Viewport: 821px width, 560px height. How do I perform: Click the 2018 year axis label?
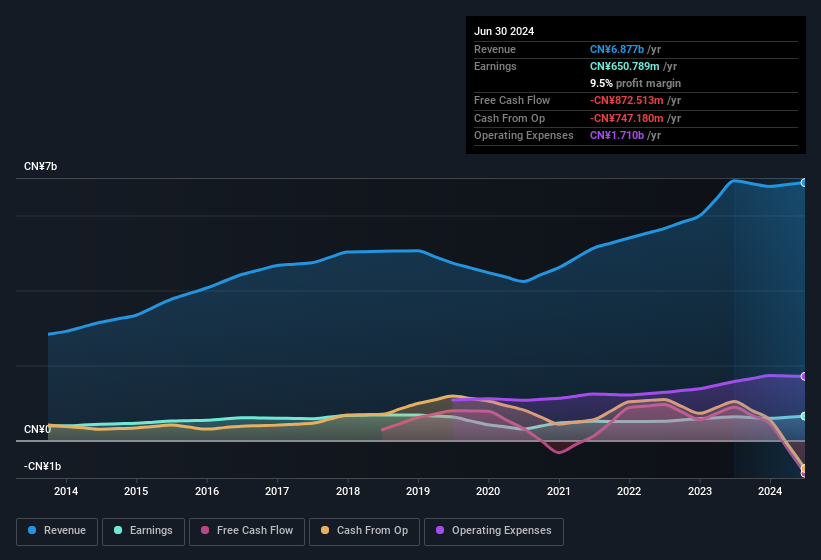[x=348, y=491]
